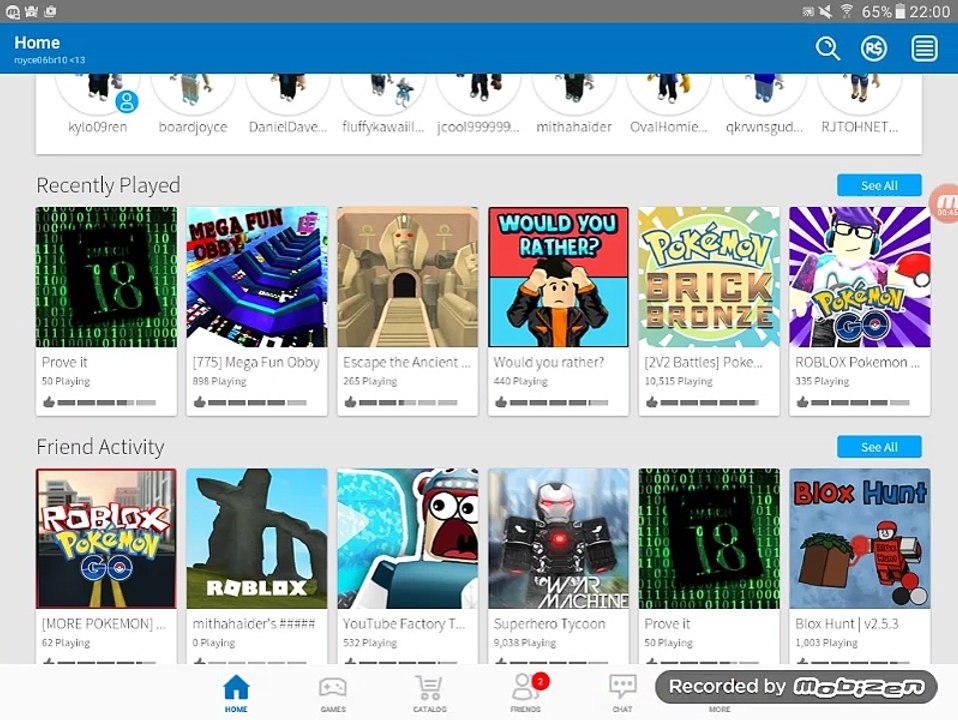Open the Friends tab with notification badge

(x=527, y=693)
